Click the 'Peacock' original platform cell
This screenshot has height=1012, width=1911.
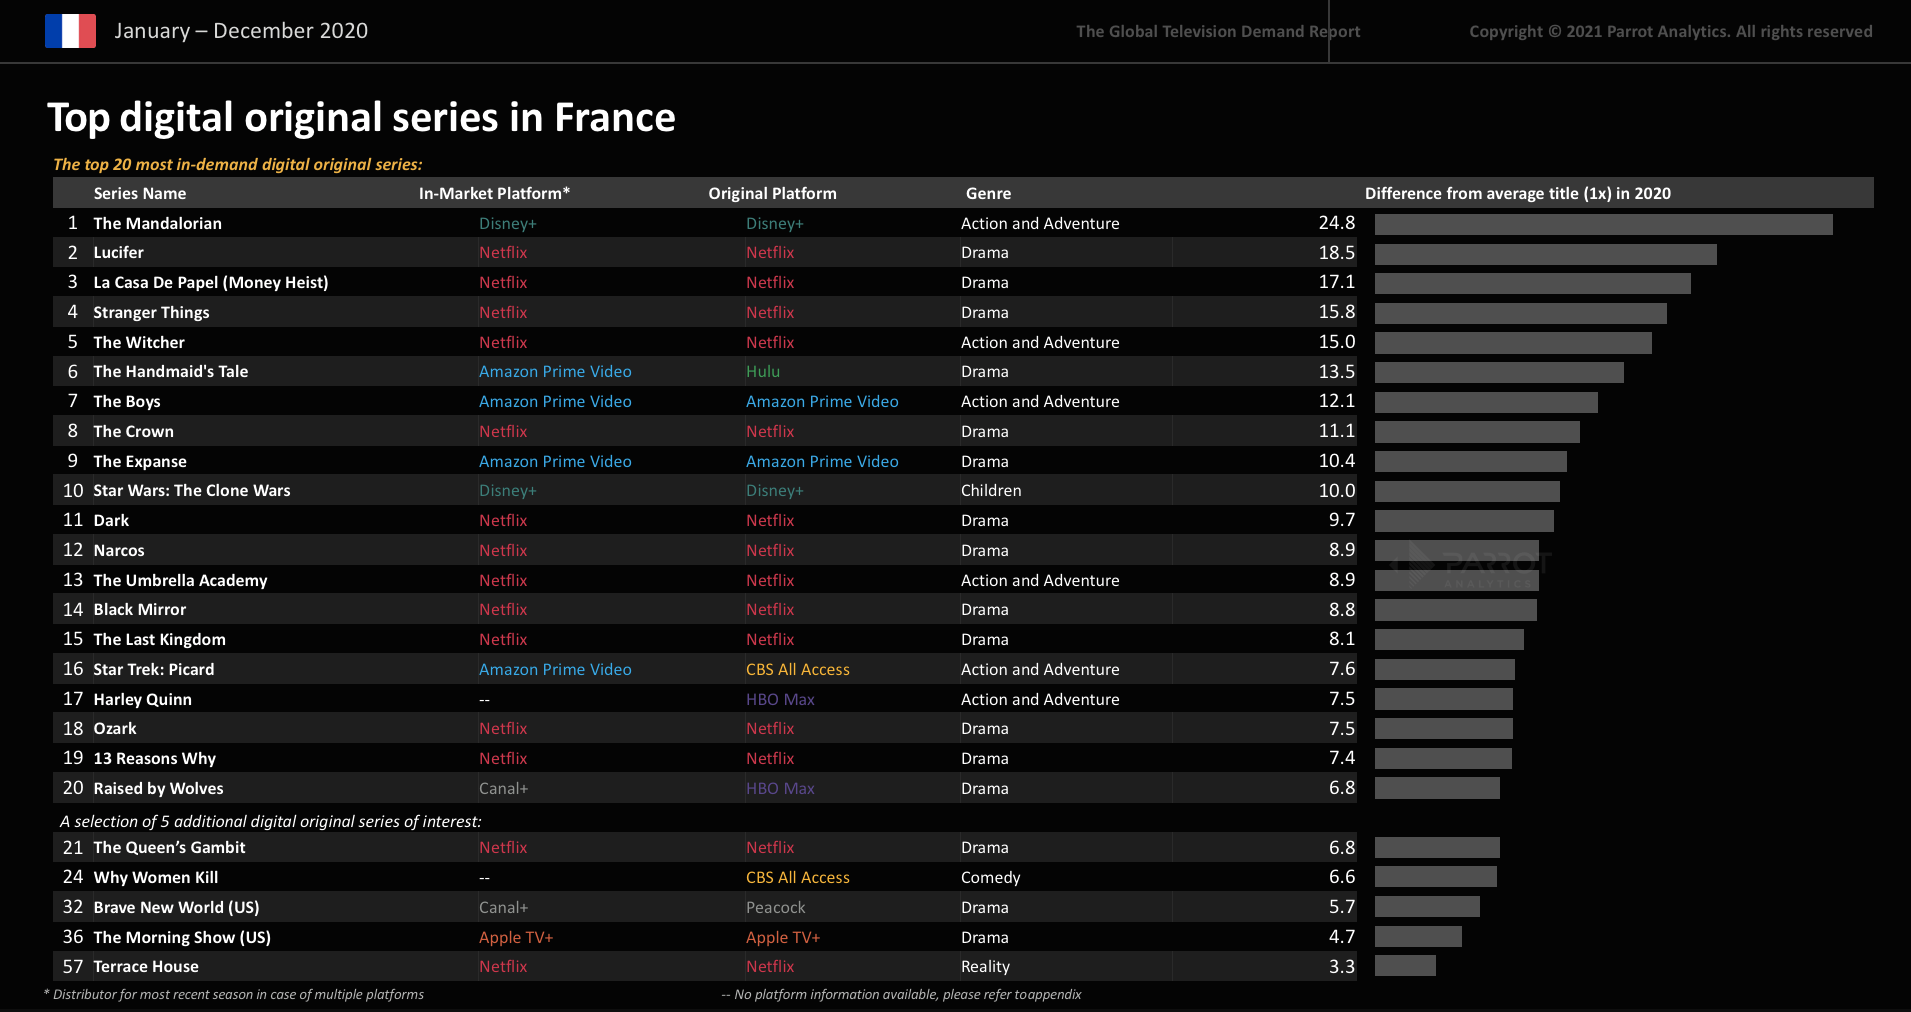(775, 907)
